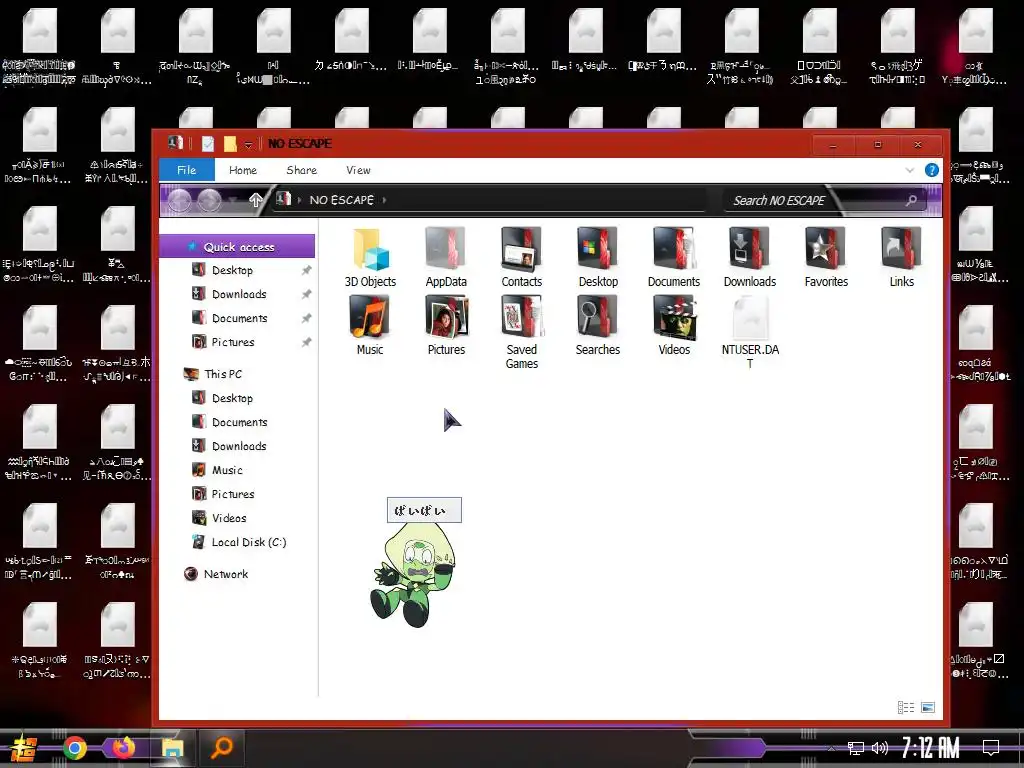Image resolution: width=1024 pixels, height=768 pixels.
Task: Open the Documents folder in file pane
Action: (x=673, y=258)
